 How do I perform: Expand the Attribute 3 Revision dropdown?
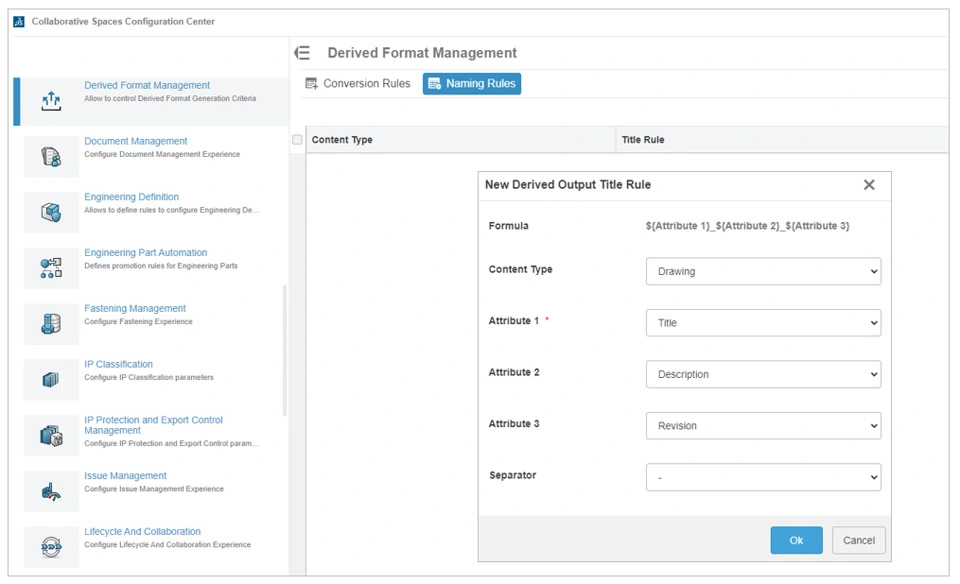763,426
